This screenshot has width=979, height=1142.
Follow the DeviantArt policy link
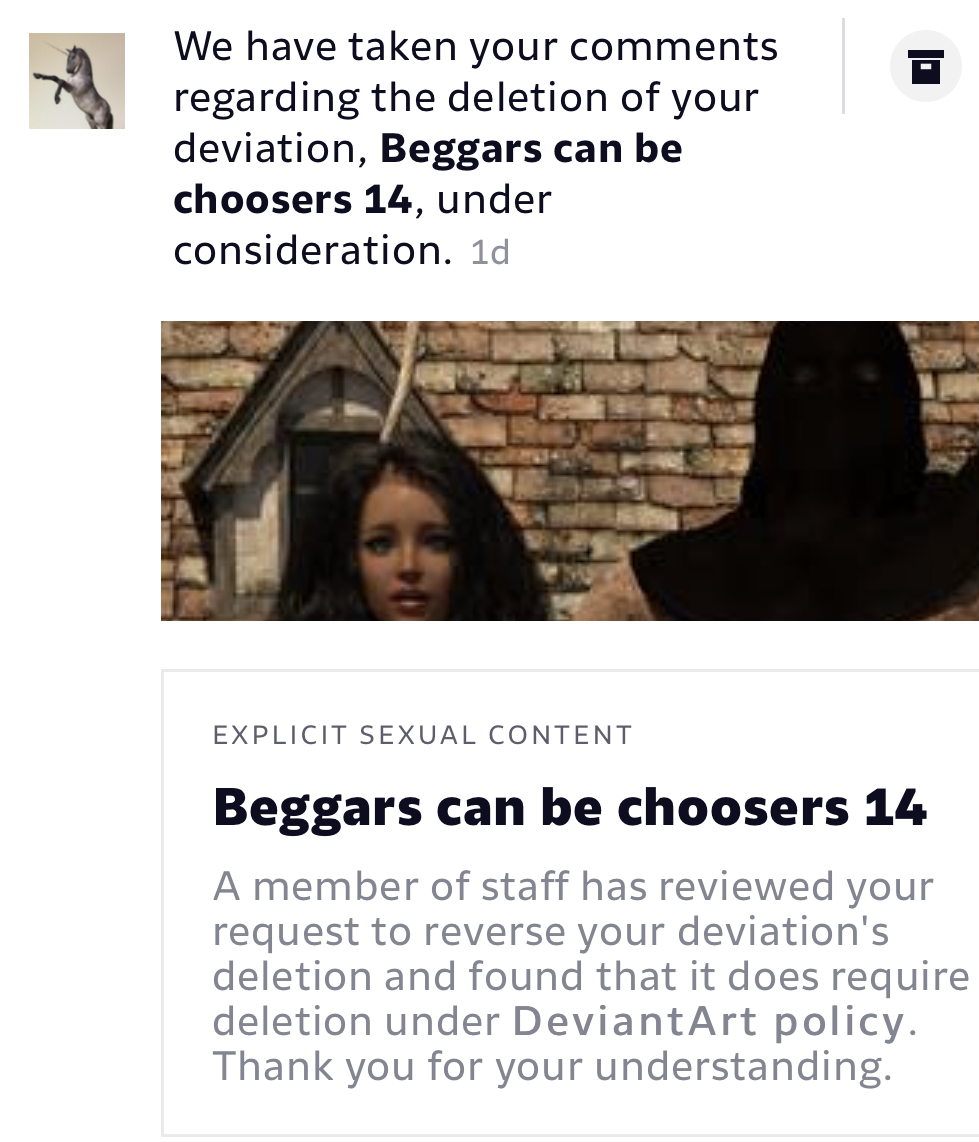[x=709, y=1021]
